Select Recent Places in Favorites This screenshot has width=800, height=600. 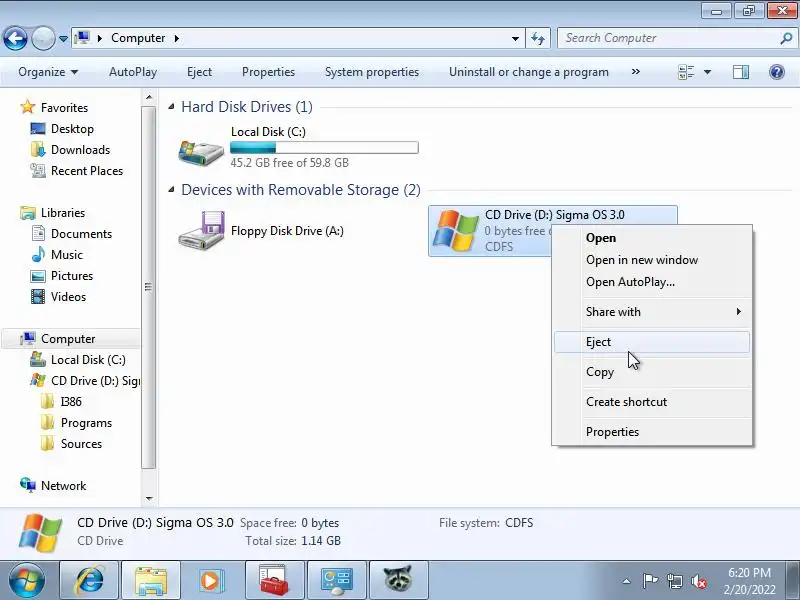click(87, 170)
